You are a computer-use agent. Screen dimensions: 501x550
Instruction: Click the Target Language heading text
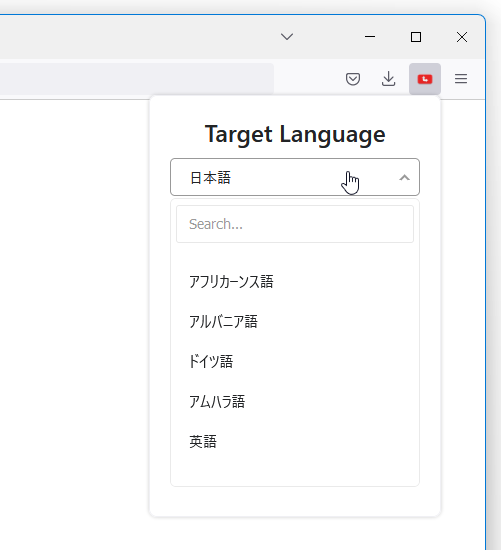[x=295, y=134]
